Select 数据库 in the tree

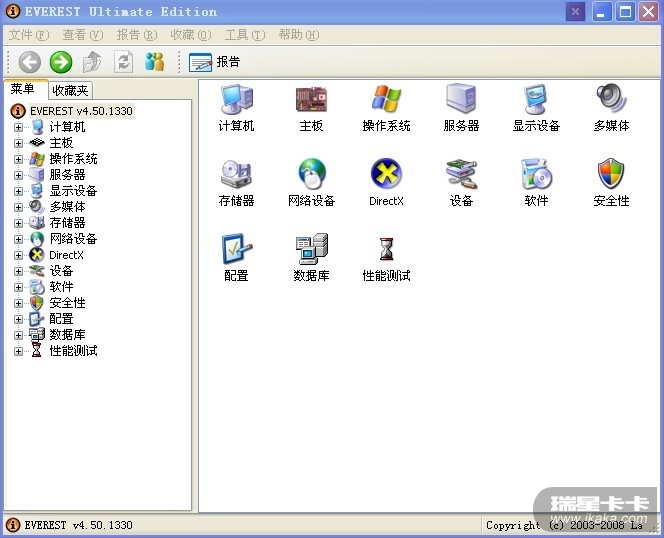(x=67, y=335)
